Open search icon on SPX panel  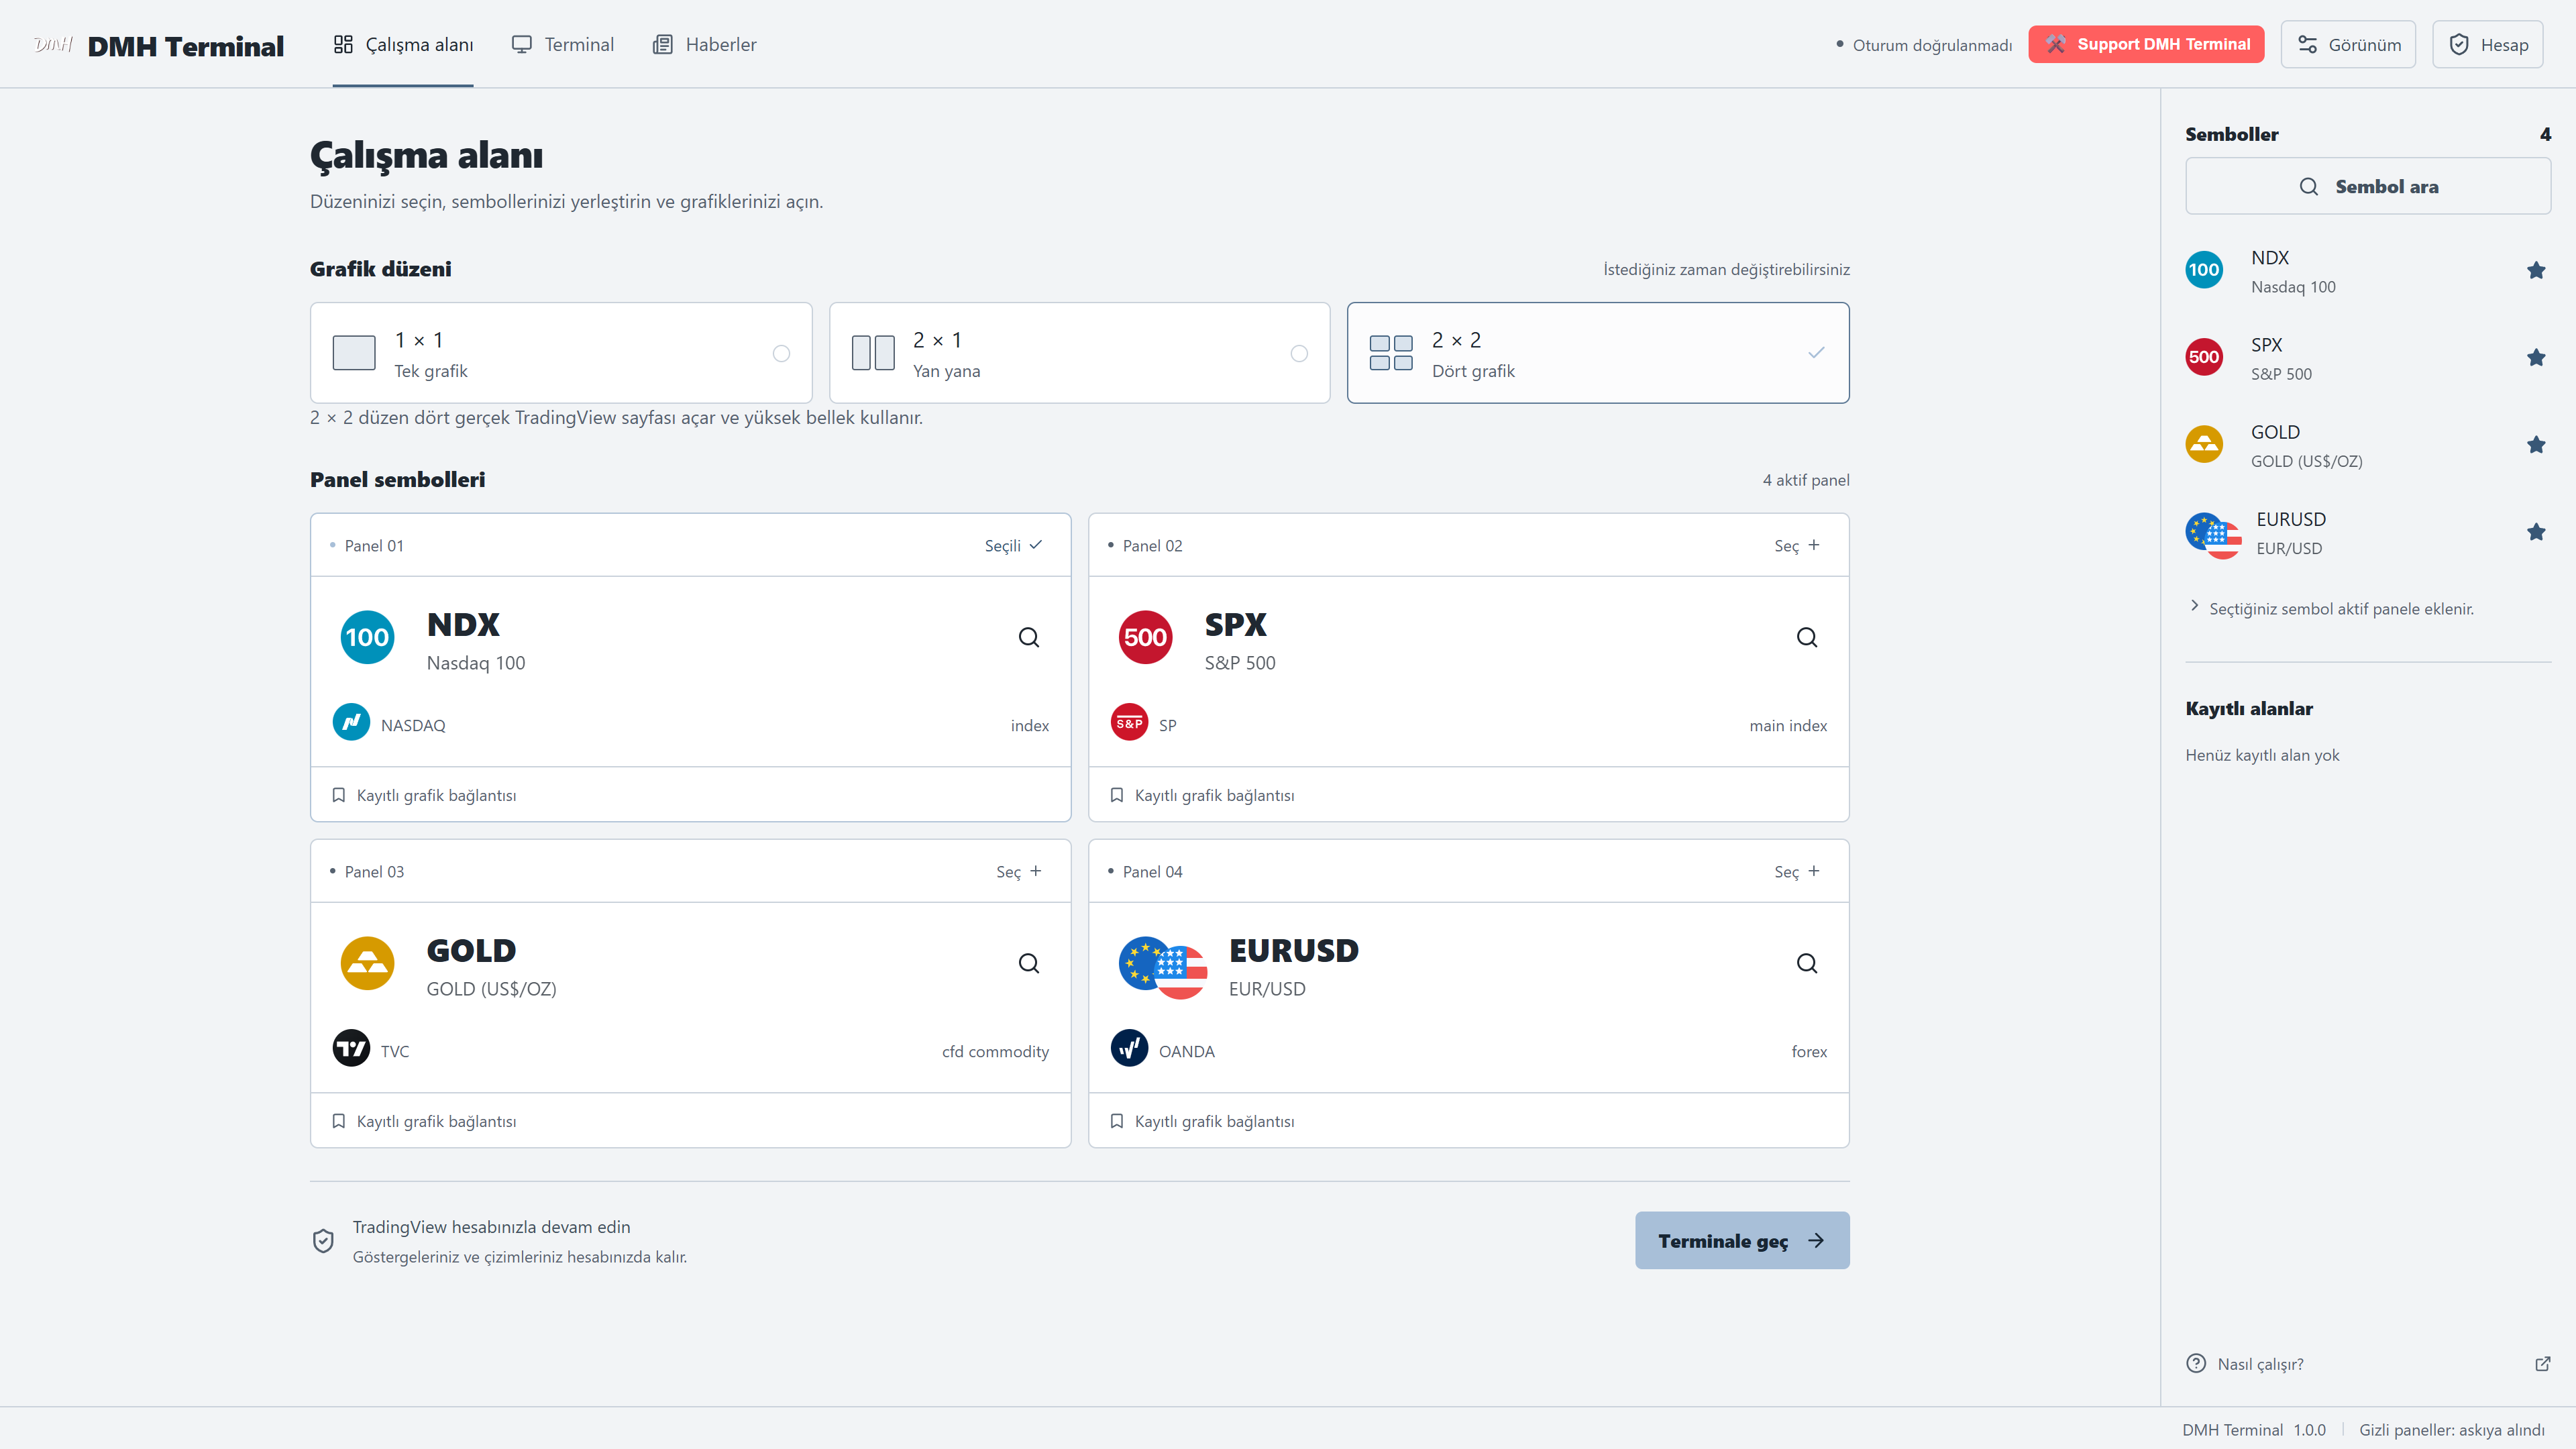(1806, 637)
